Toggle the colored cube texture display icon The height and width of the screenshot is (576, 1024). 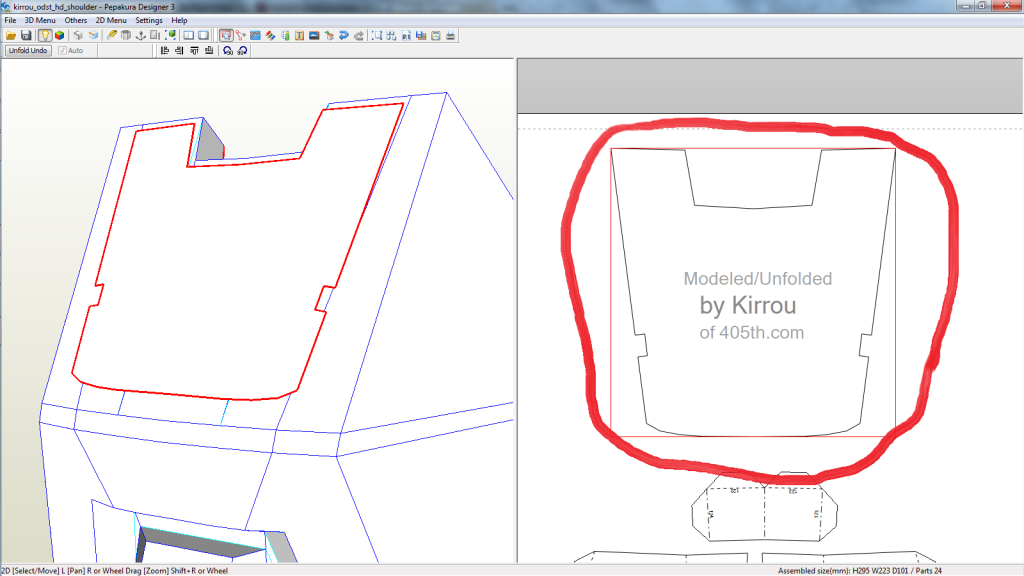pyautogui.click(x=59, y=35)
